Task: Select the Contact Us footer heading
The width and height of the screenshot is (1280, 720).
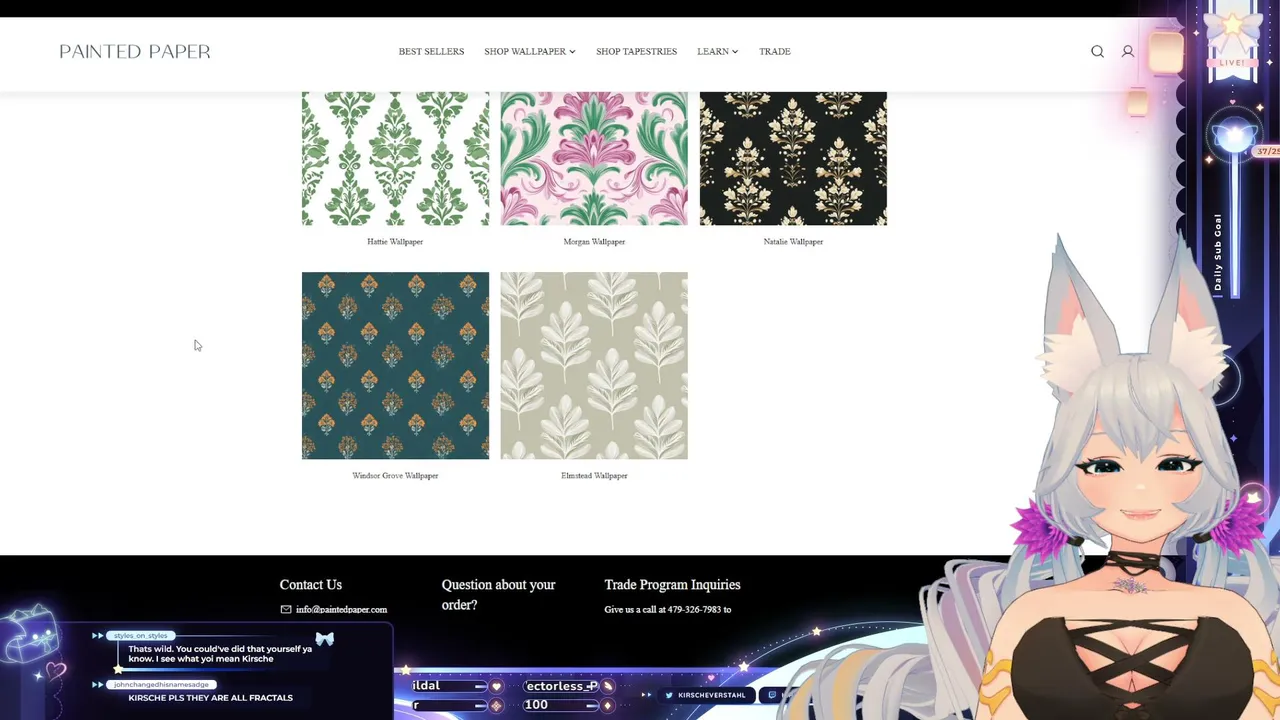Action: click(x=310, y=585)
